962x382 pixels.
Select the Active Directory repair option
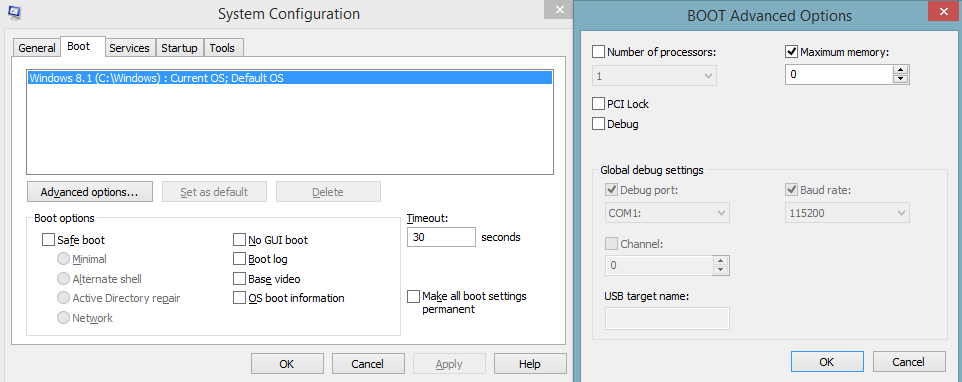pyautogui.click(x=63, y=298)
